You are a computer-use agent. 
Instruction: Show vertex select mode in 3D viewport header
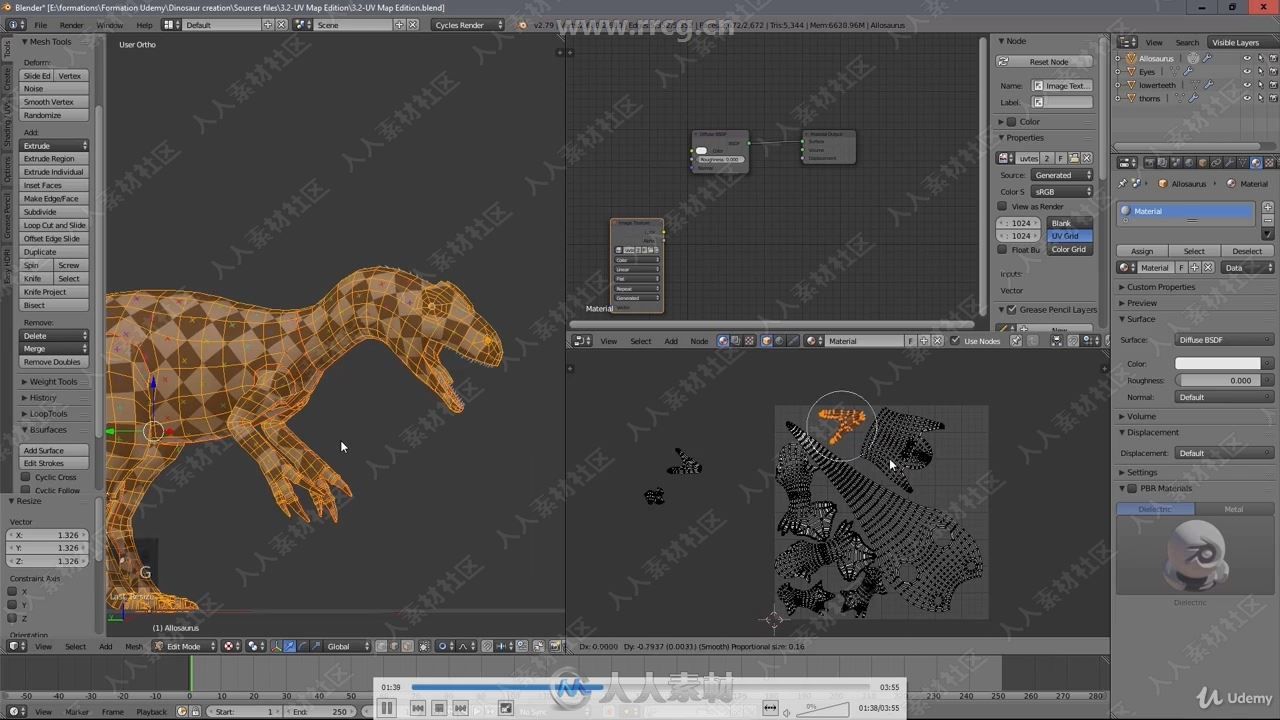[380, 646]
